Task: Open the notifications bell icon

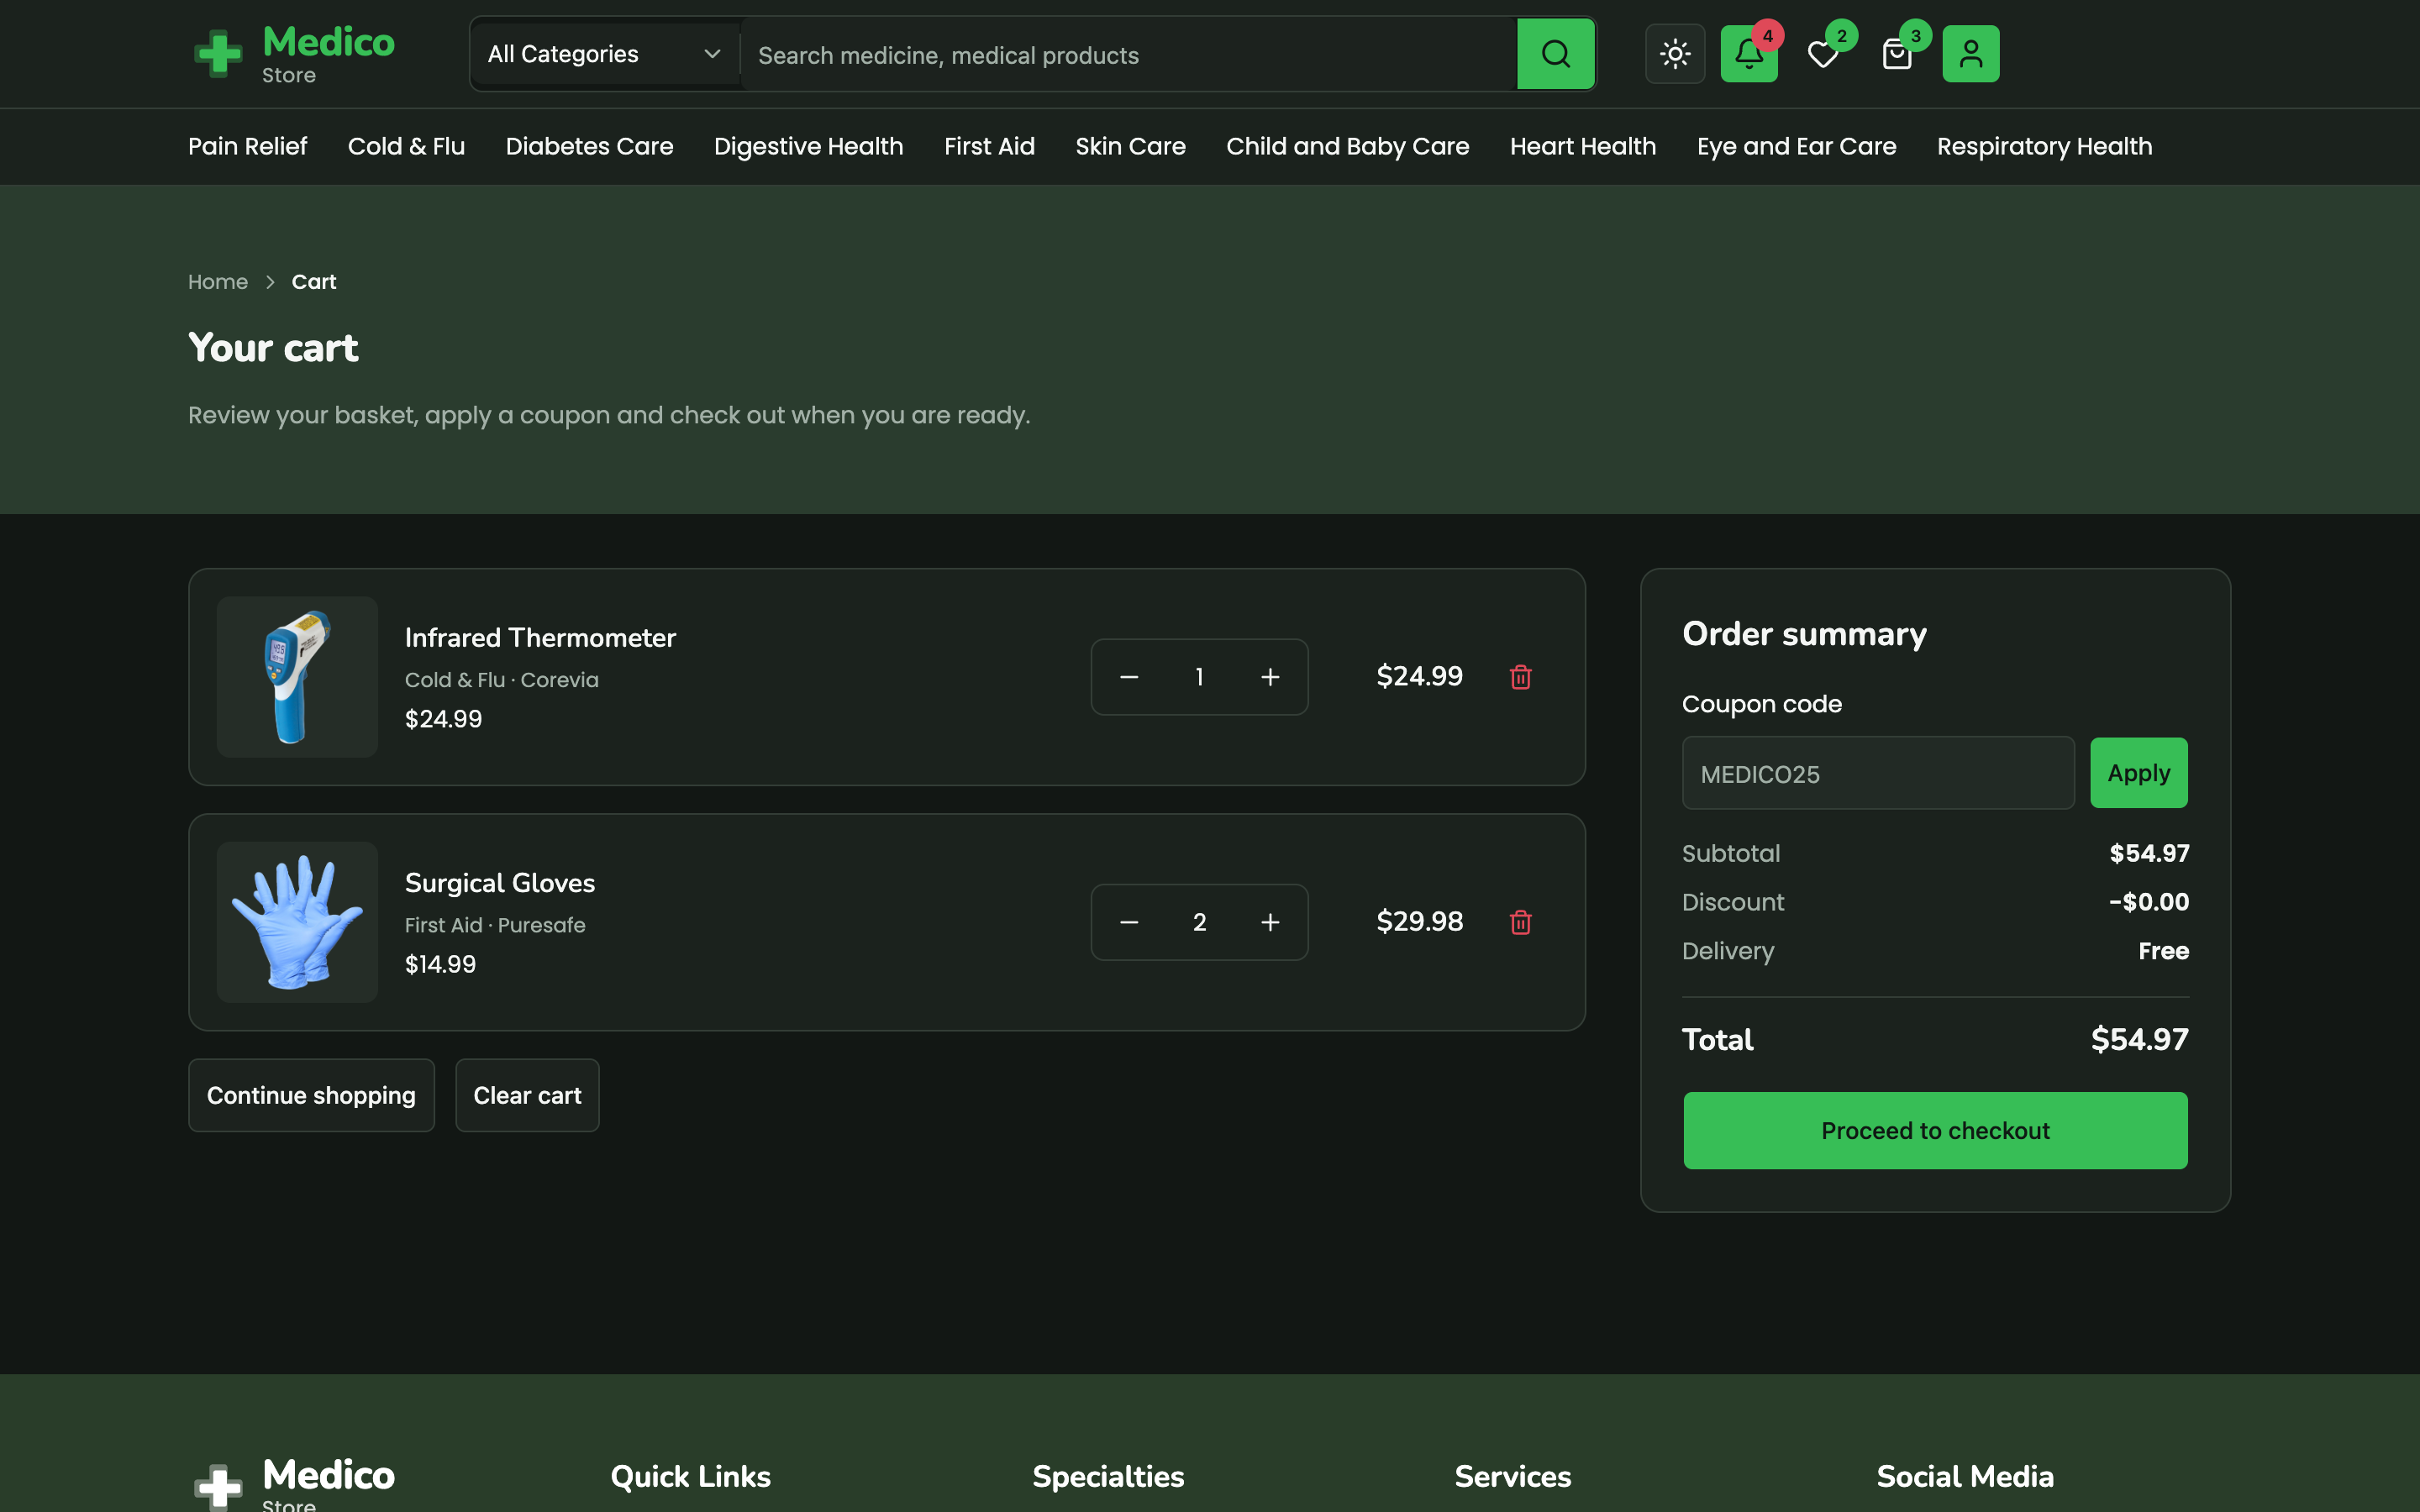Action: pos(1749,54)
